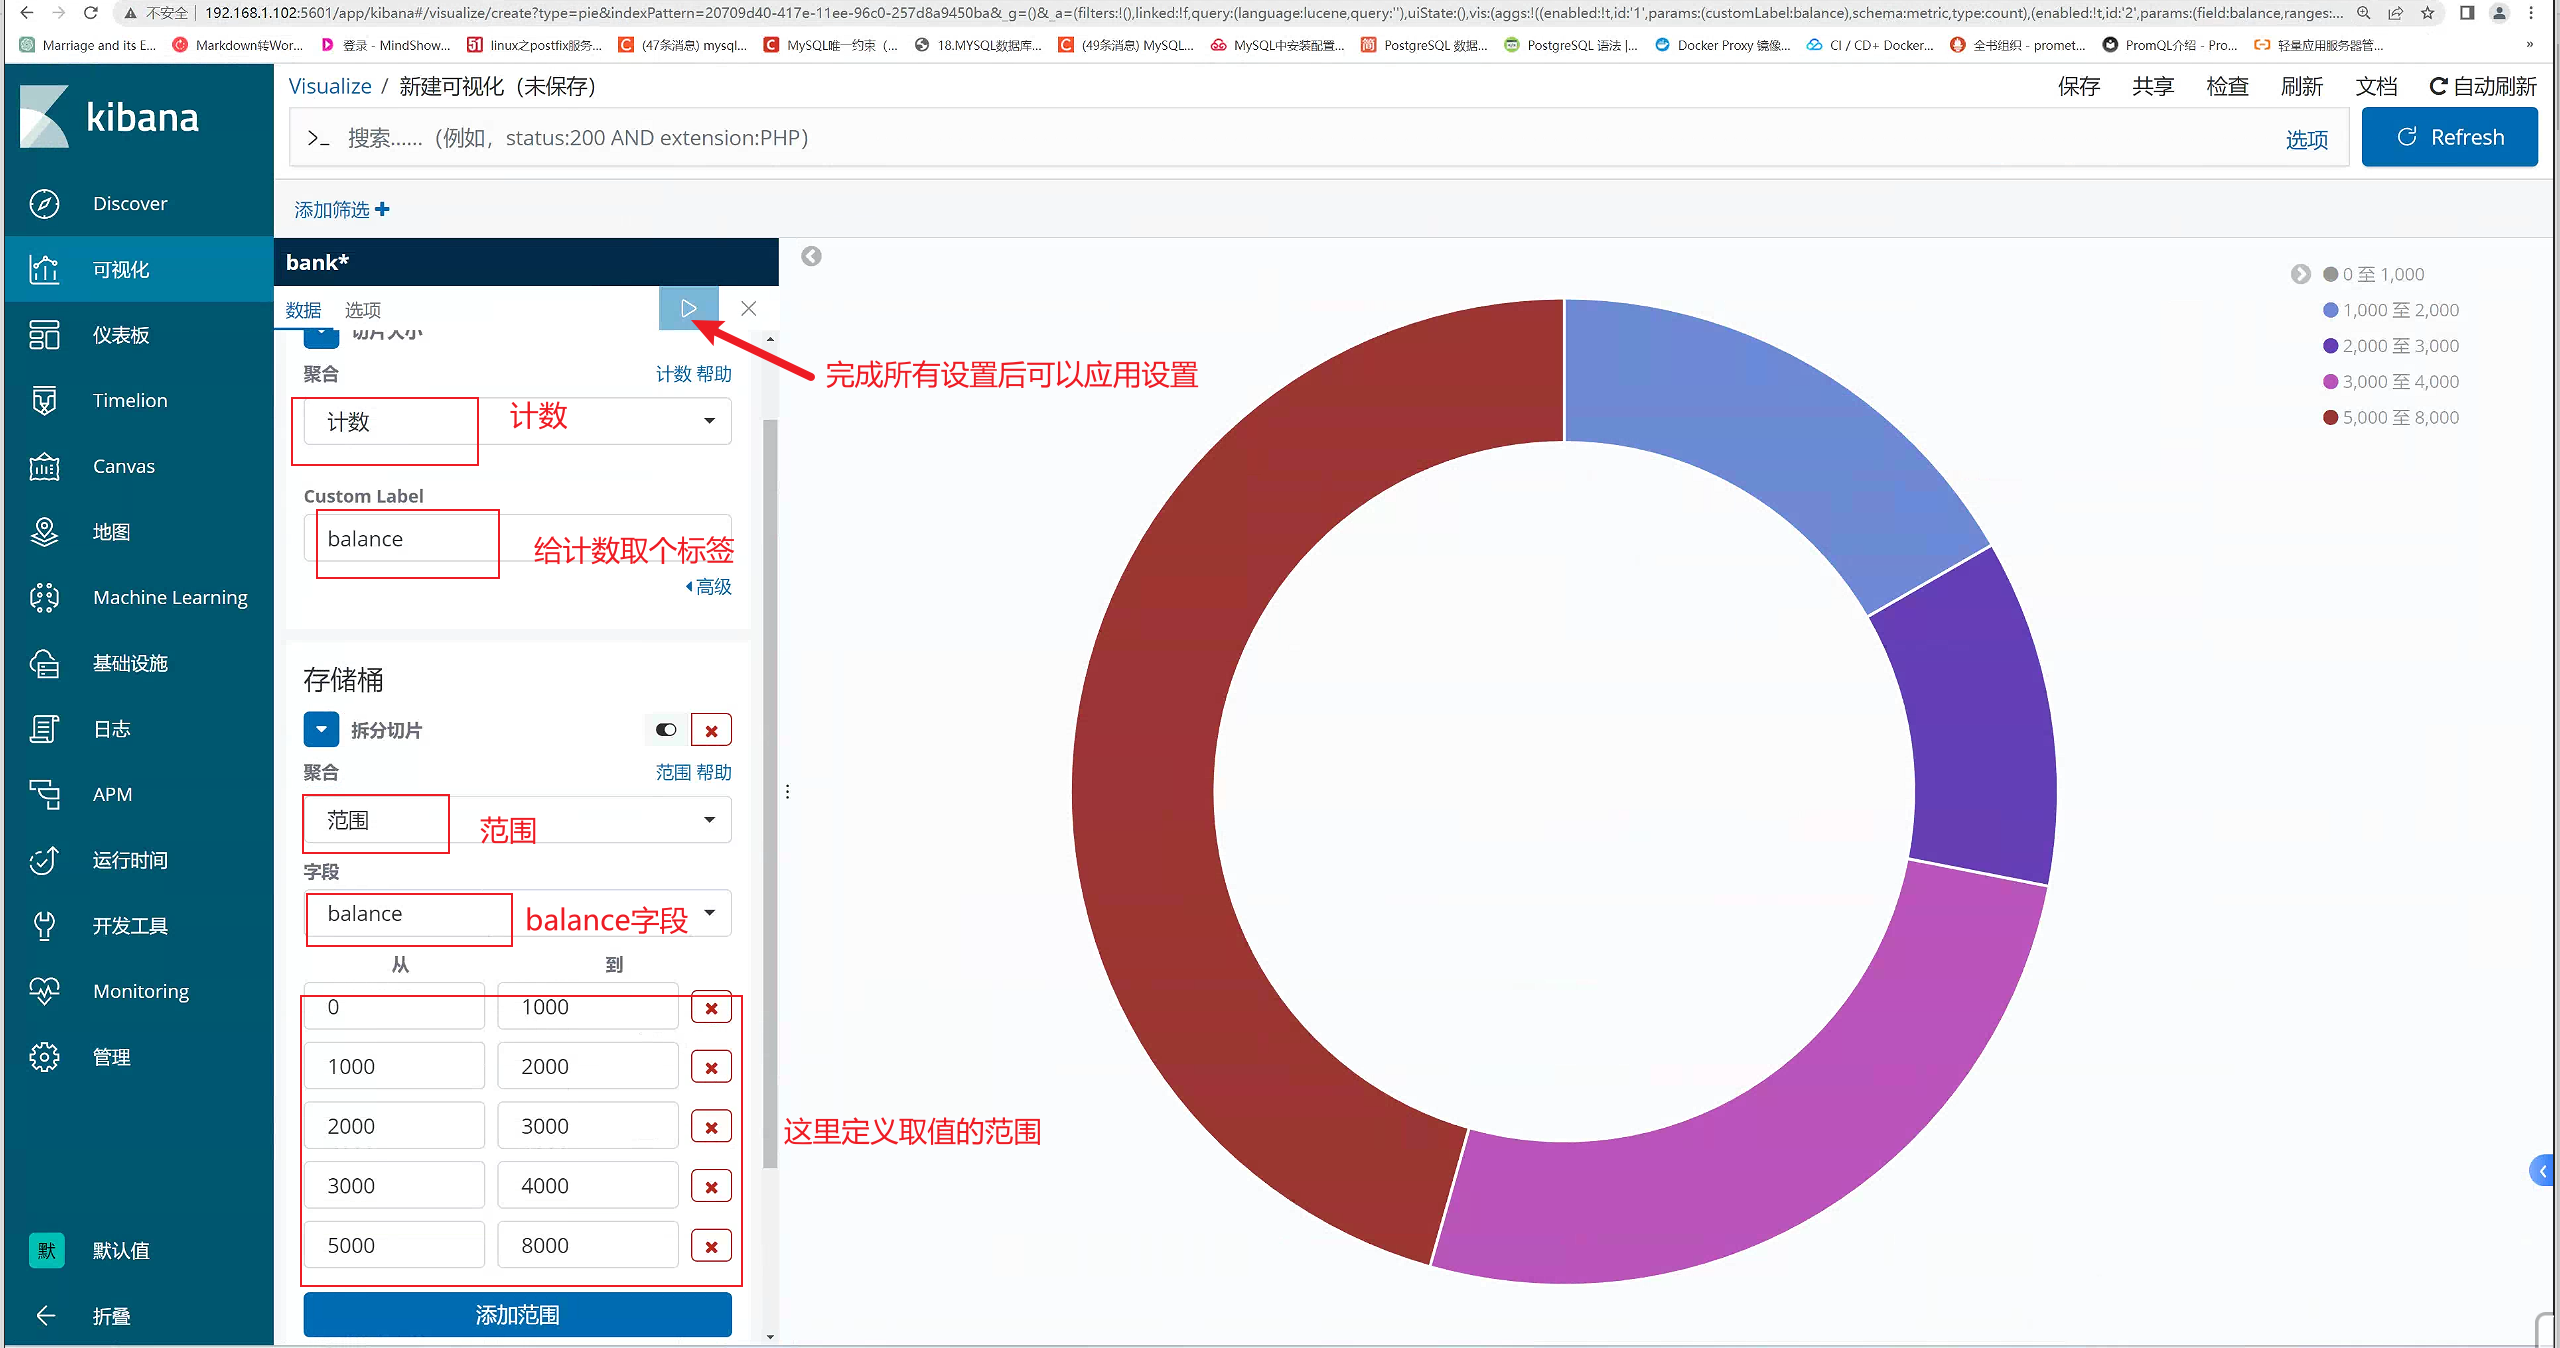Open the Visualize breadcrumb link

330,87
